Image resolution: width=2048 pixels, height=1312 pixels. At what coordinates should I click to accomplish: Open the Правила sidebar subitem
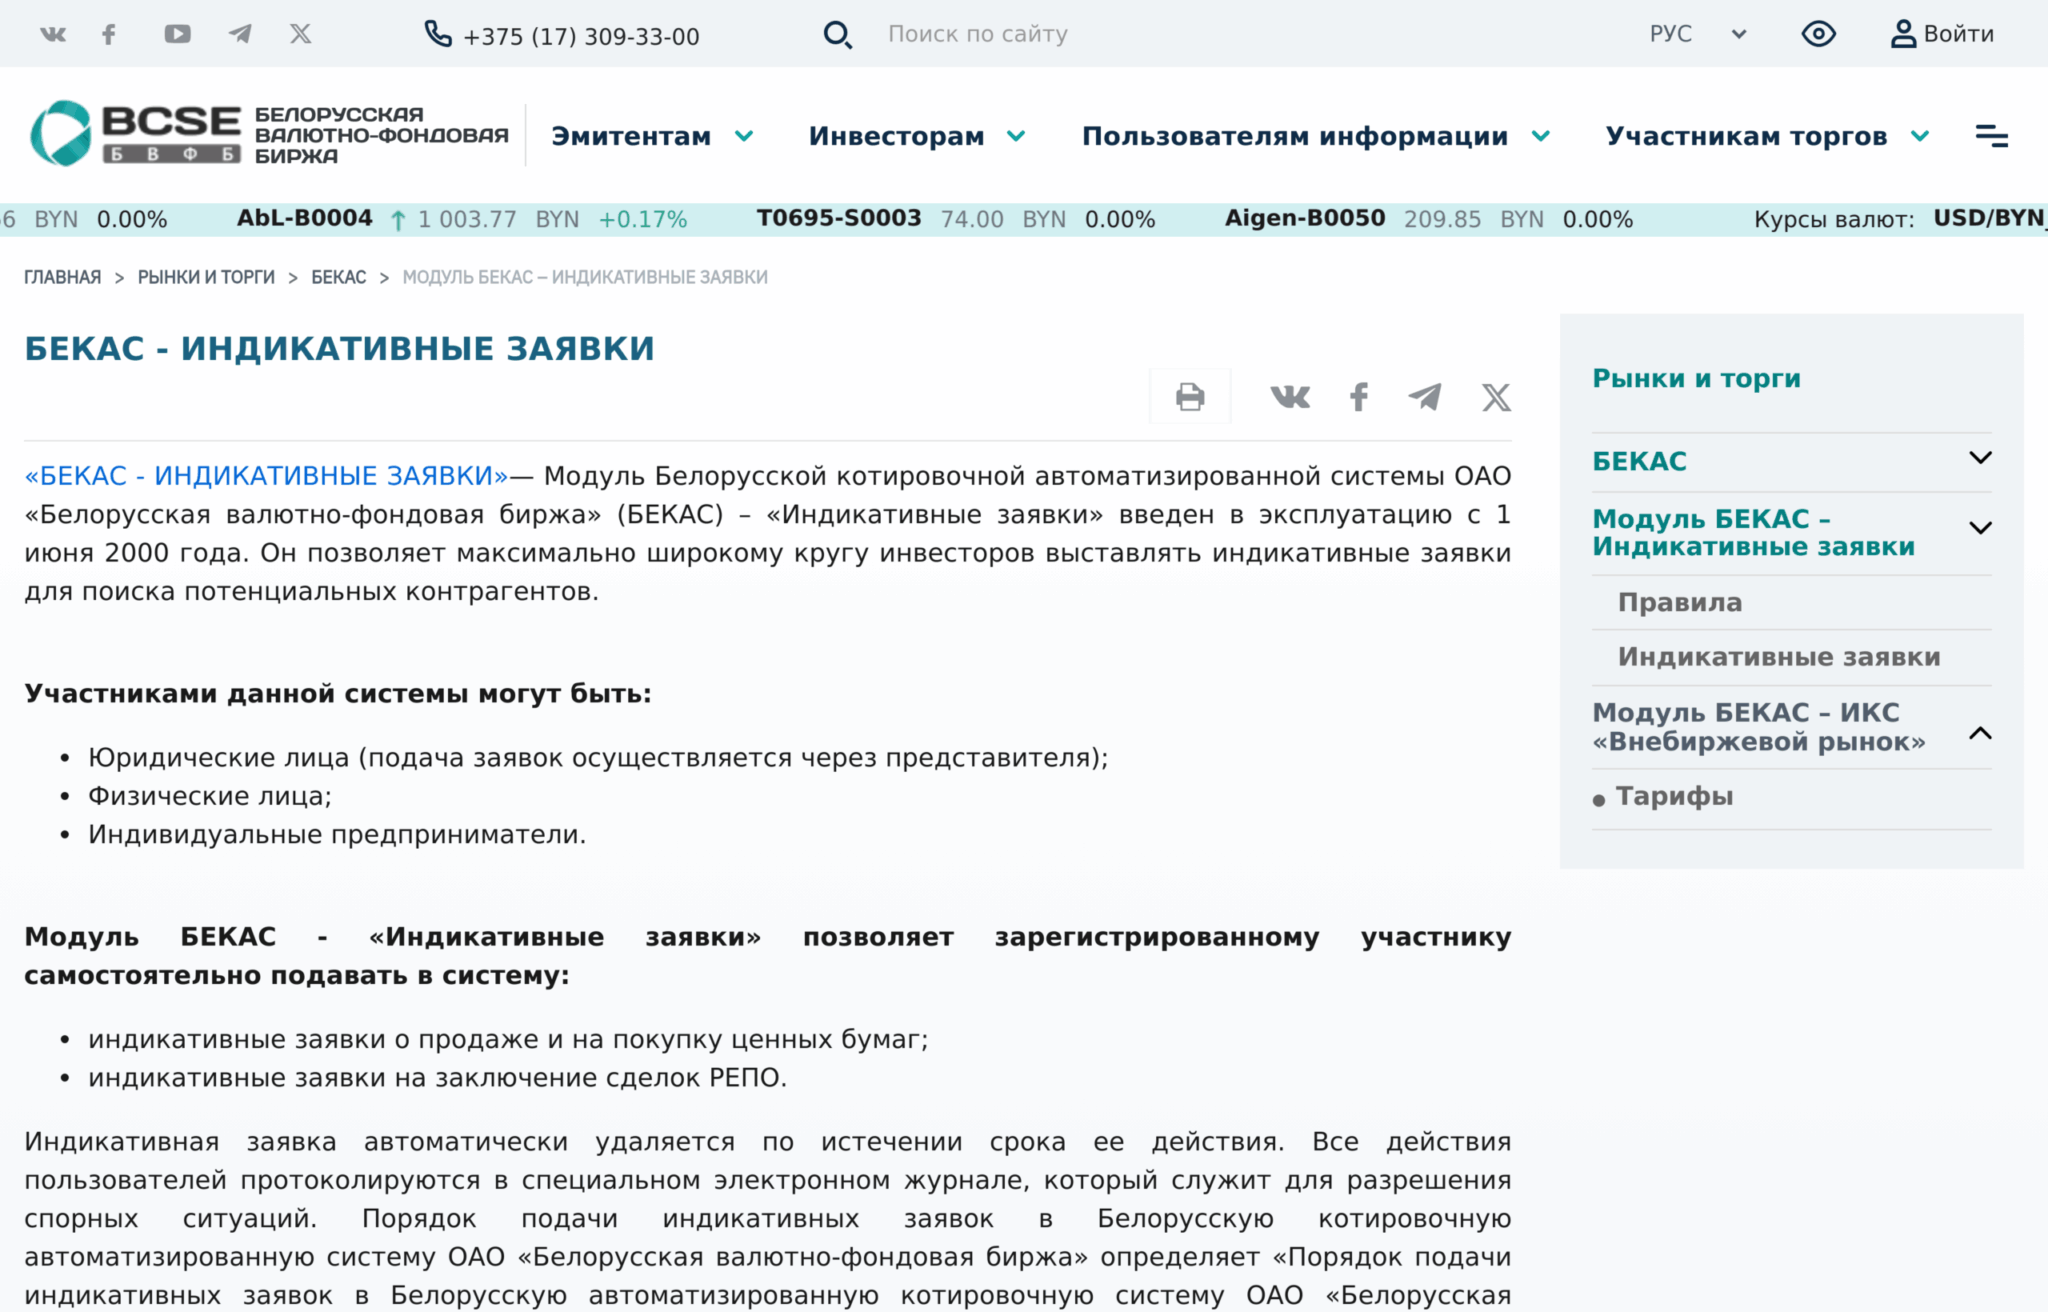(1680, 602)
